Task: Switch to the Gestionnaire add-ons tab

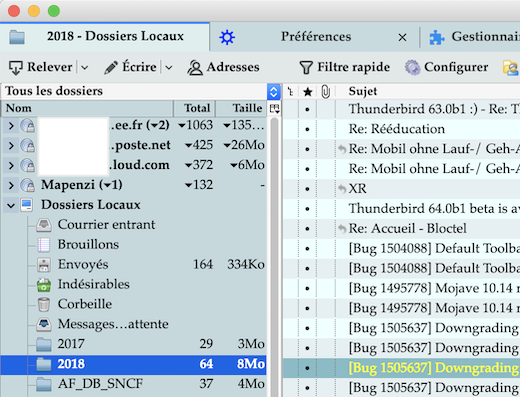Action: 474,37
